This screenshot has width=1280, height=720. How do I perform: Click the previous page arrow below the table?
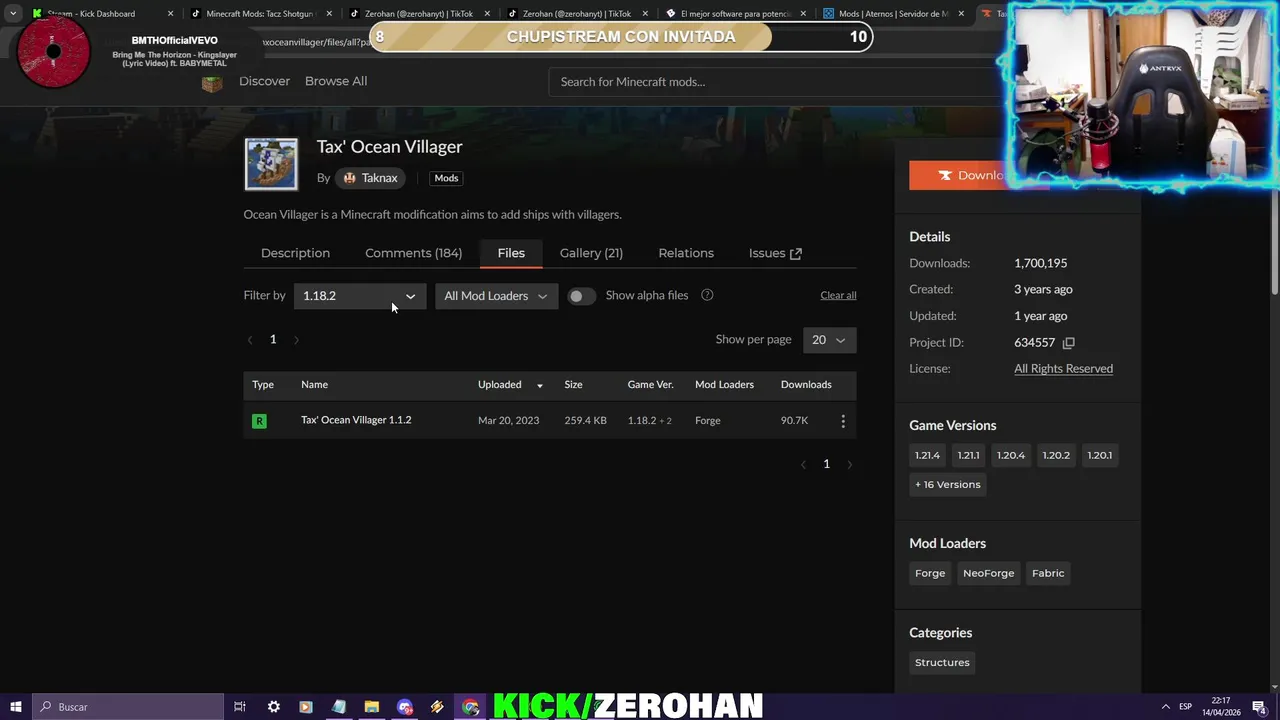click(803, 464)
